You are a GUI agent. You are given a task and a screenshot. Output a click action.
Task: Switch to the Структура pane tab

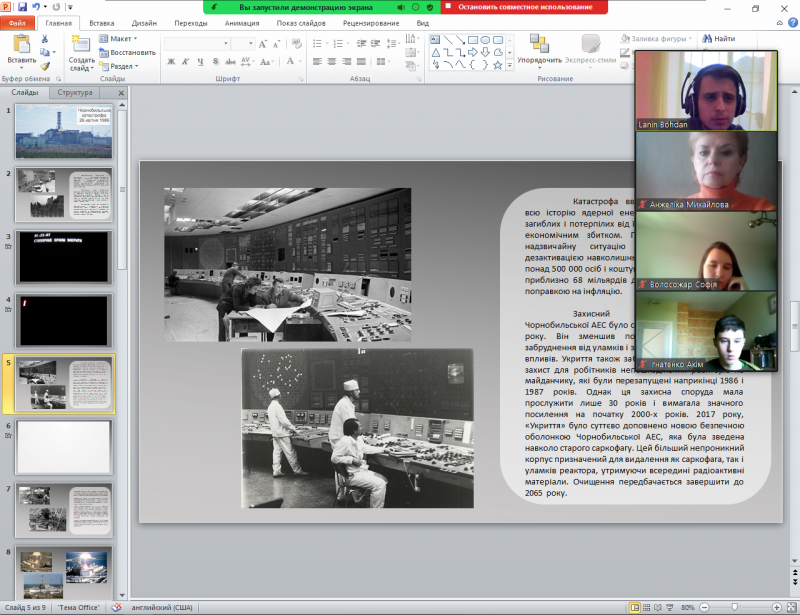click(x=74, y=92)
